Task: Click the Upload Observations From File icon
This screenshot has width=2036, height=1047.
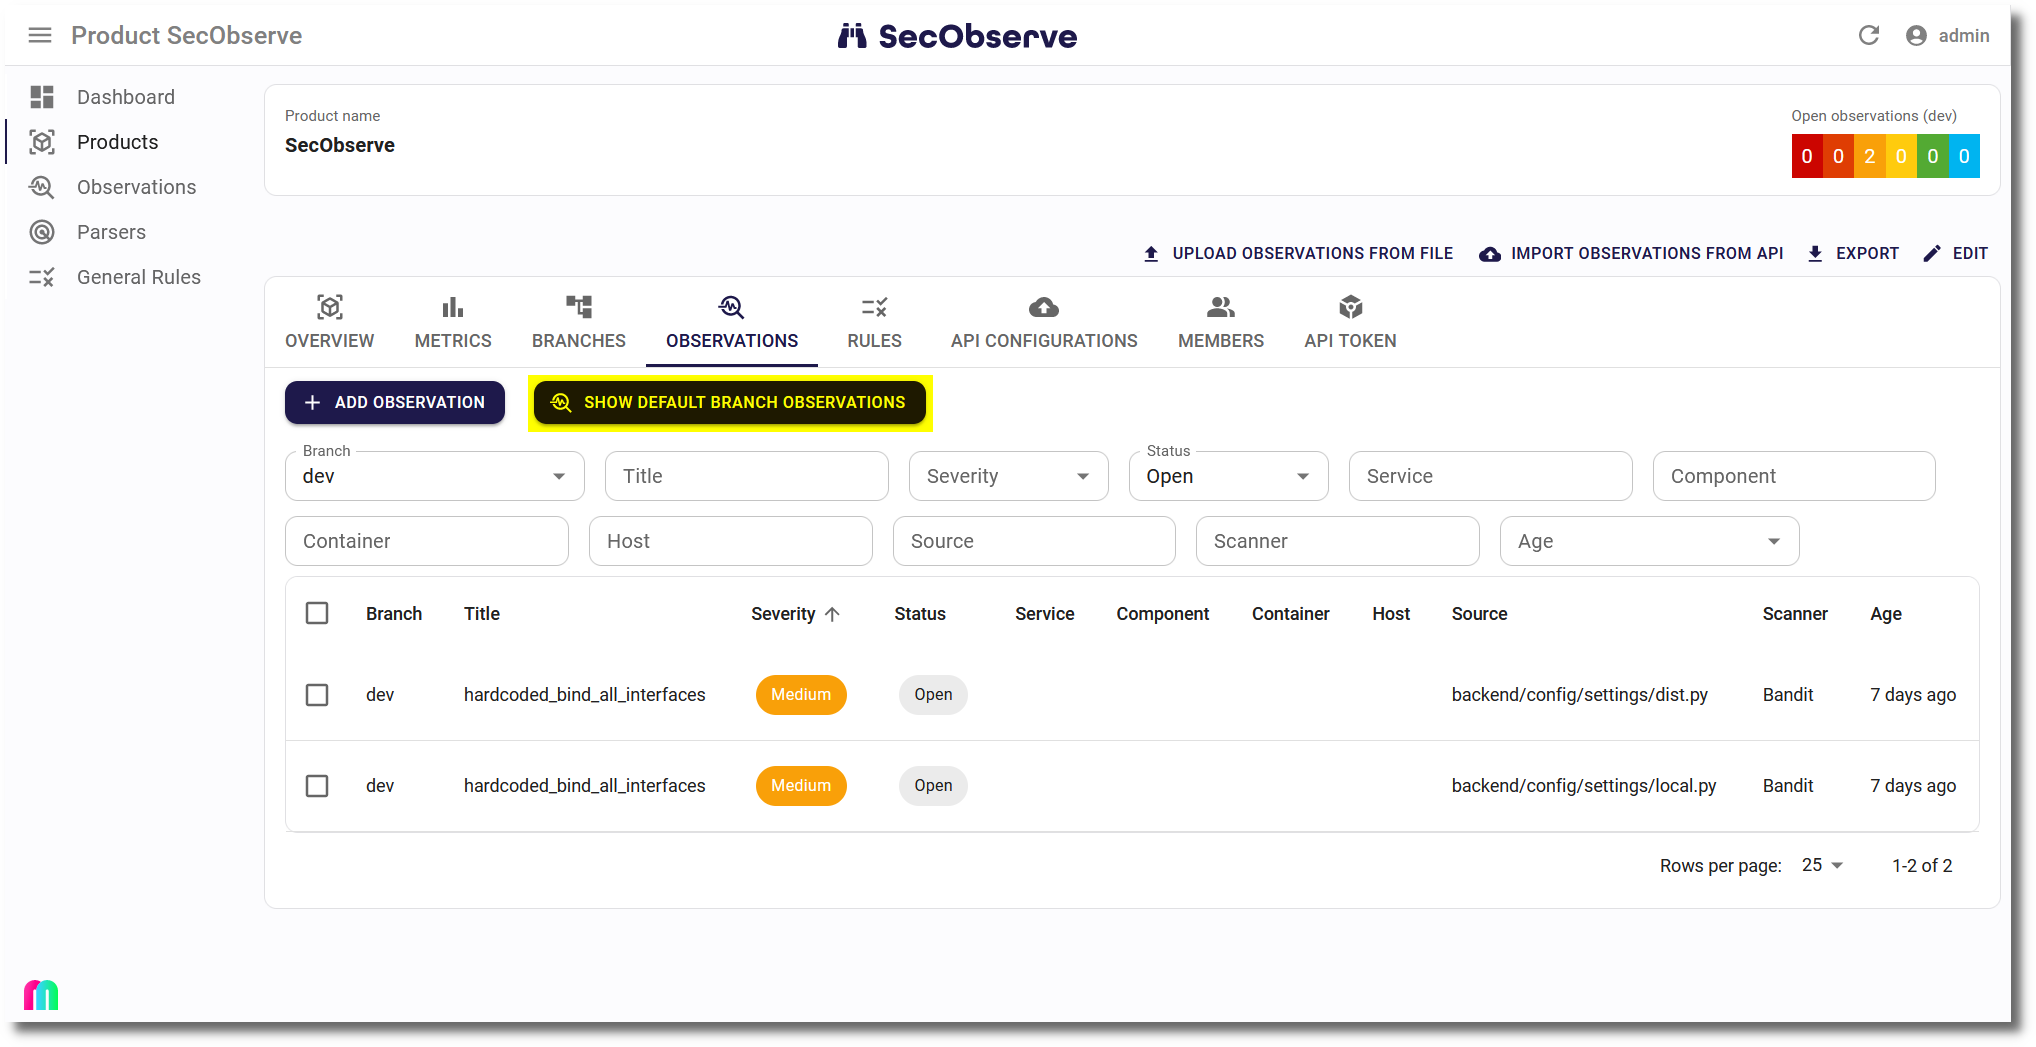Action: (x=1151, y=253)
